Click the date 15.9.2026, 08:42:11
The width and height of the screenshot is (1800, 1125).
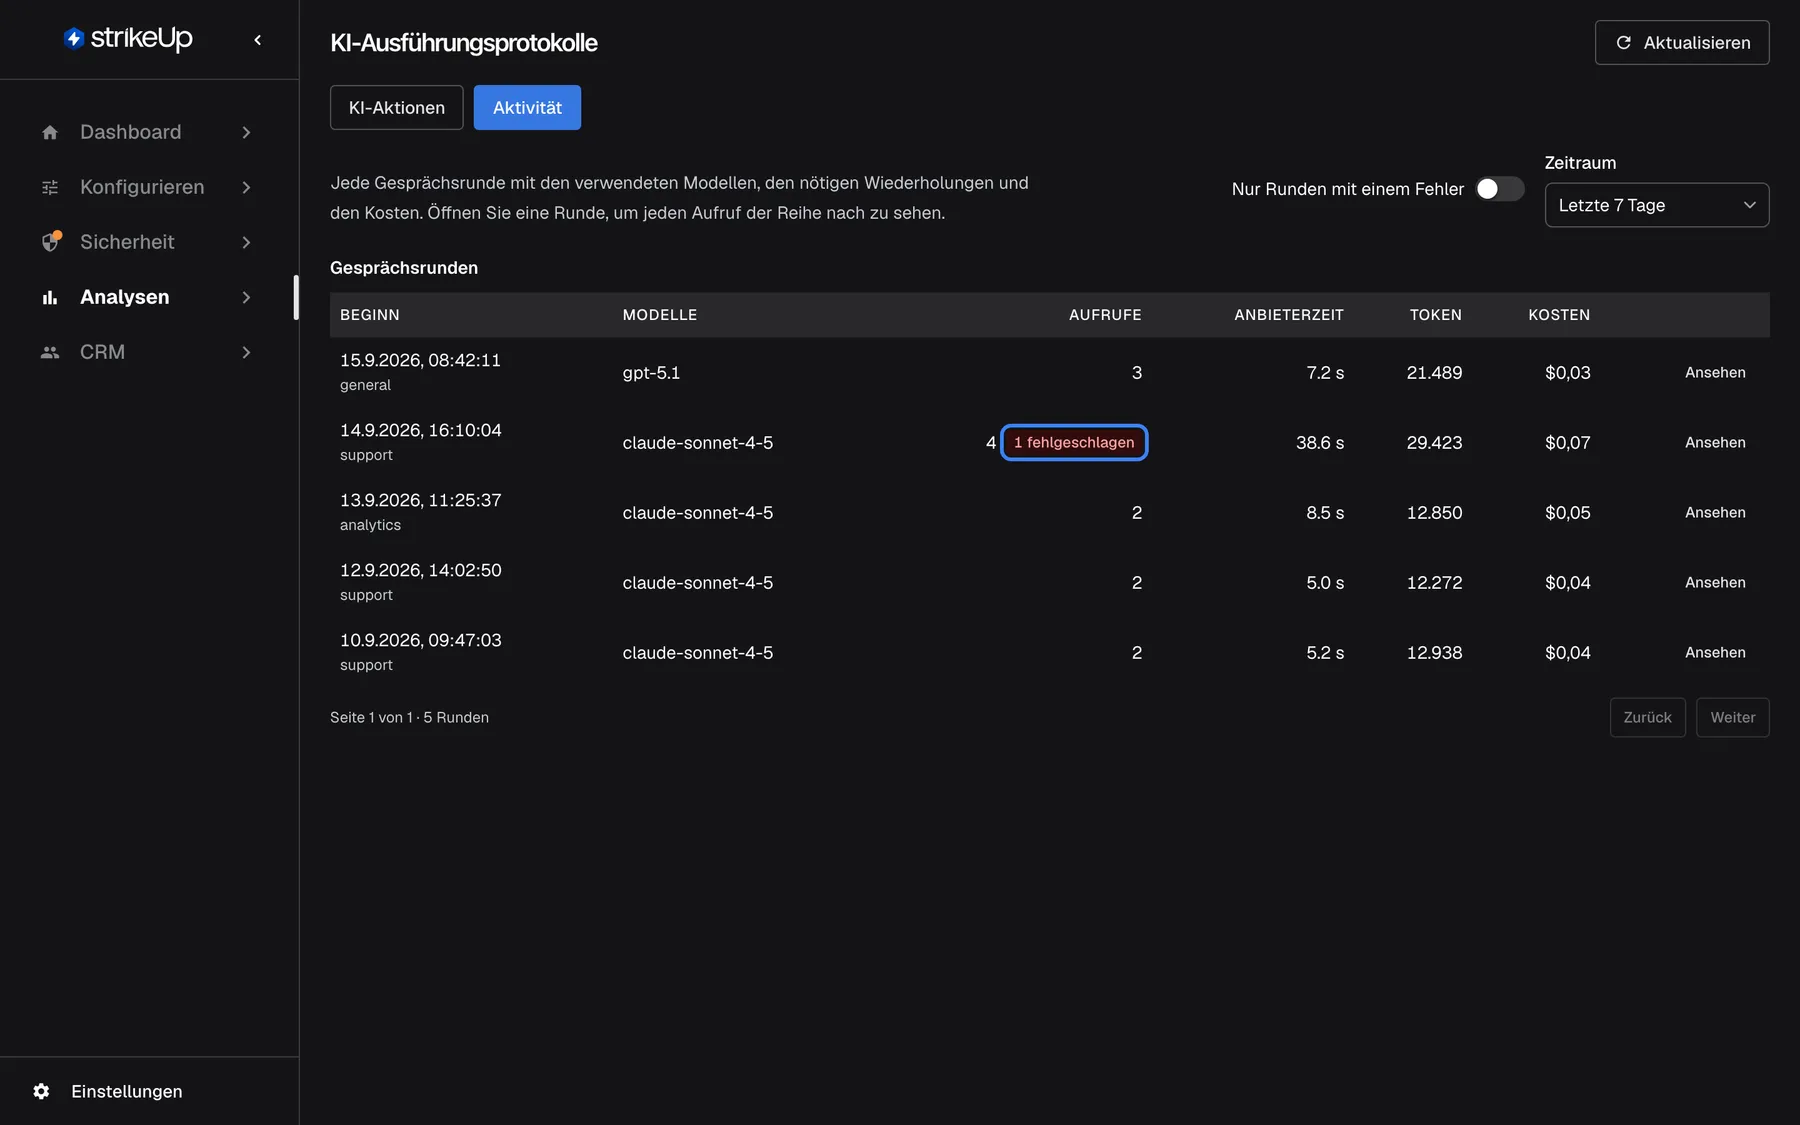point(420,360)
